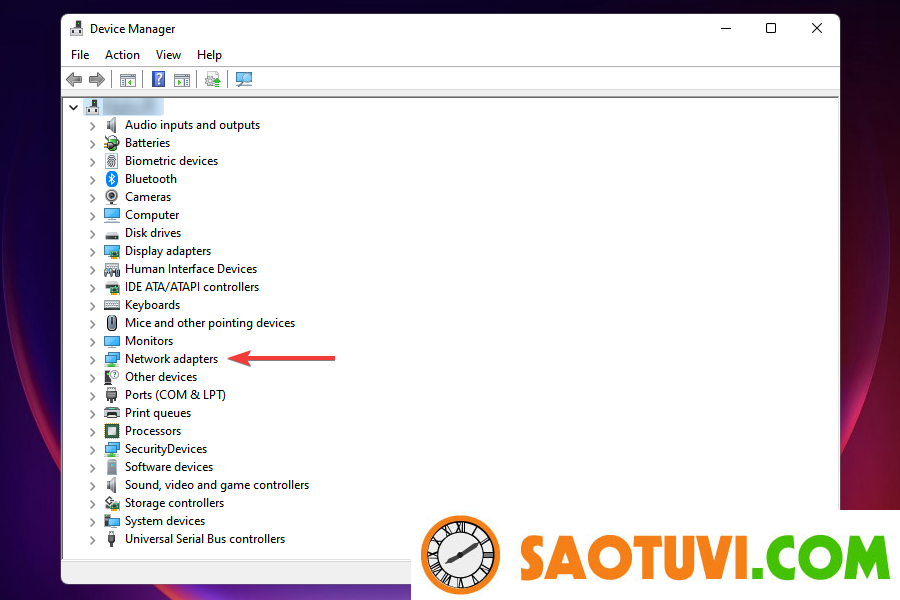900x600 pixels.
Task: Open the File menu
Action: (x=80, y=55)
